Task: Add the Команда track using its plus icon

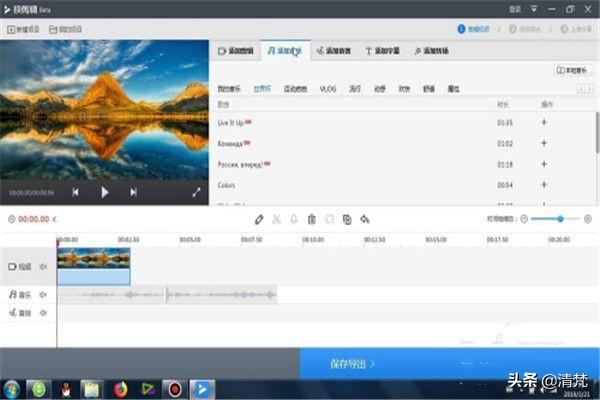Action: tap(544, 143)
